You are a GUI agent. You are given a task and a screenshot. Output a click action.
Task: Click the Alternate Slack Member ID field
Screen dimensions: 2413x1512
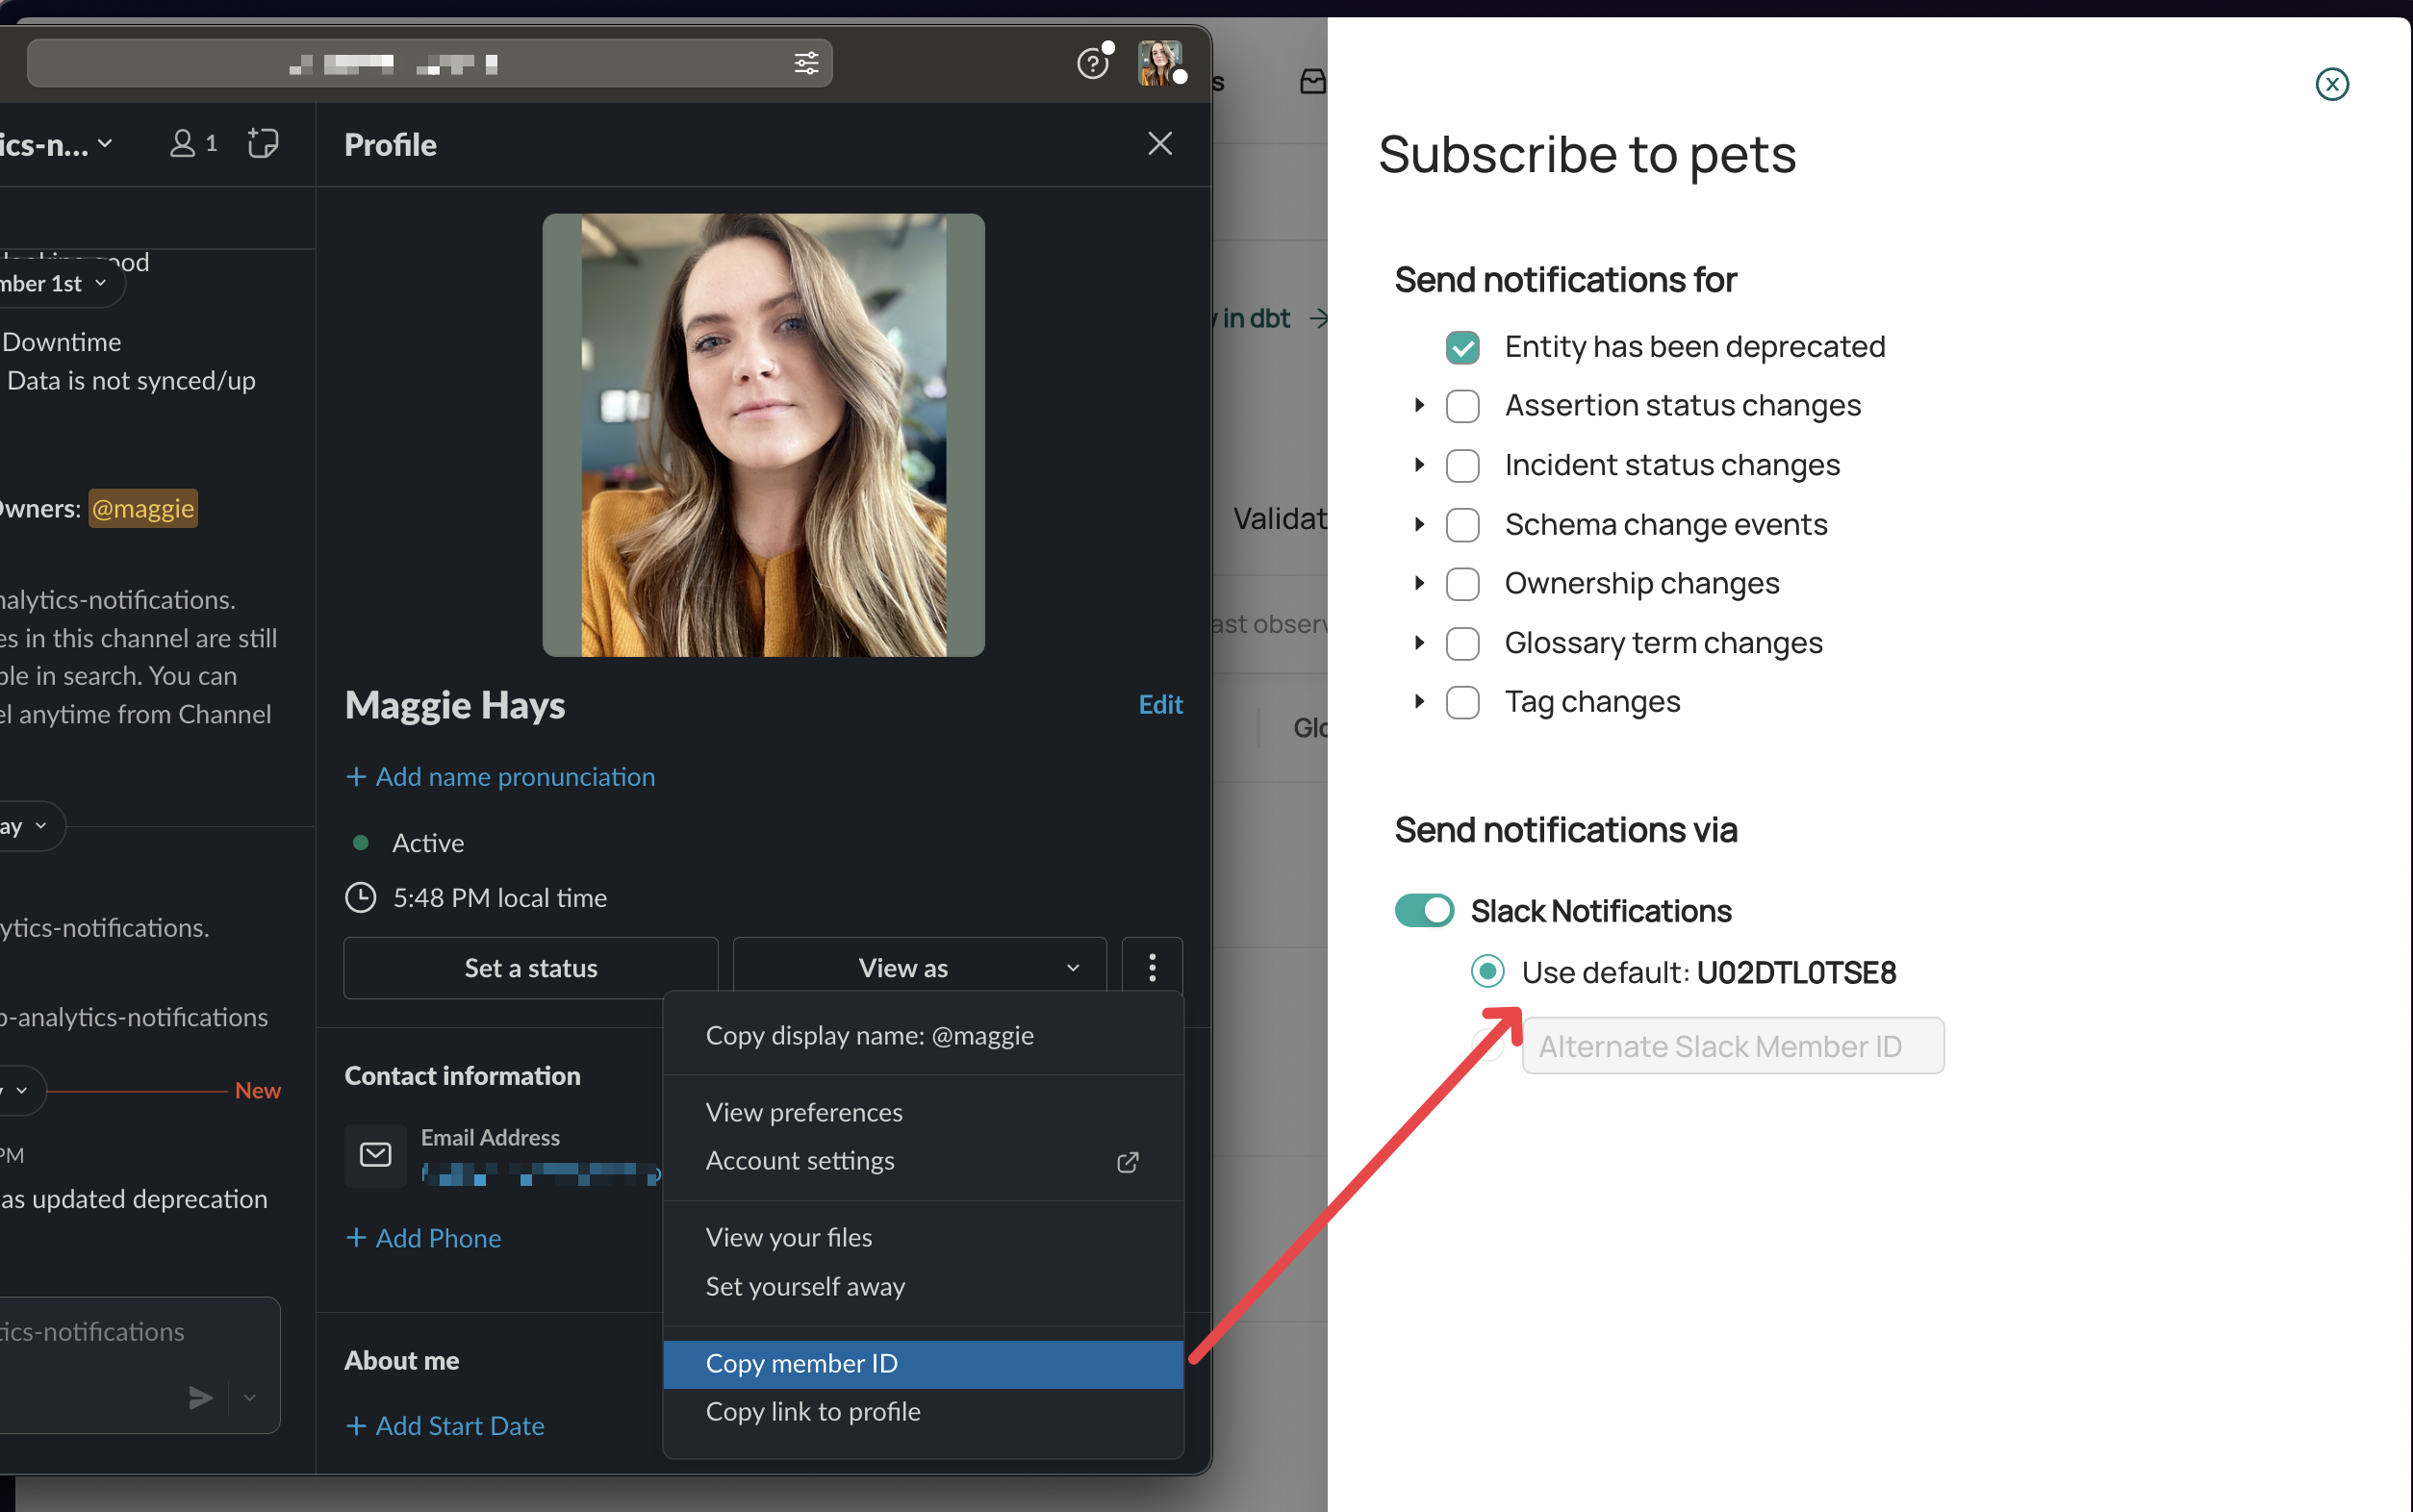pos(1732,1046)
